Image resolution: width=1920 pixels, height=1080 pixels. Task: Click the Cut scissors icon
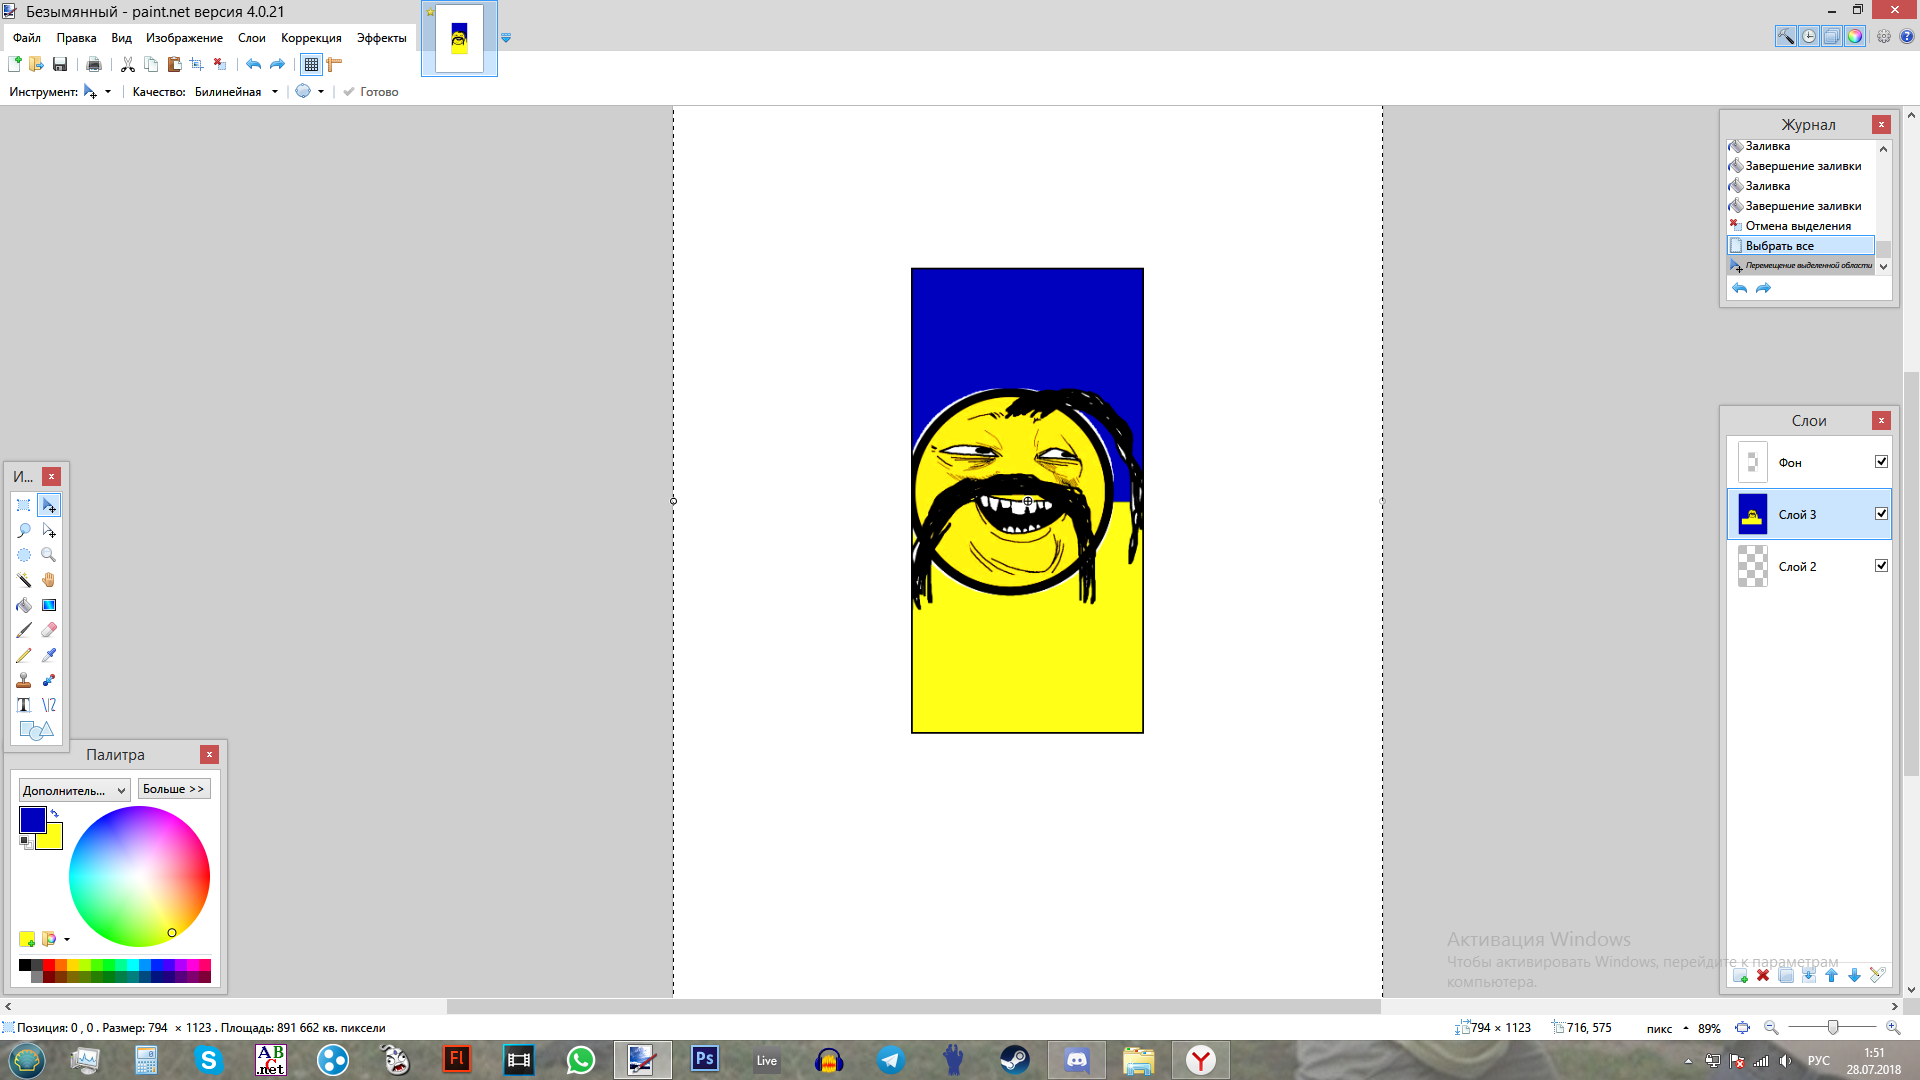click(128, 64)
